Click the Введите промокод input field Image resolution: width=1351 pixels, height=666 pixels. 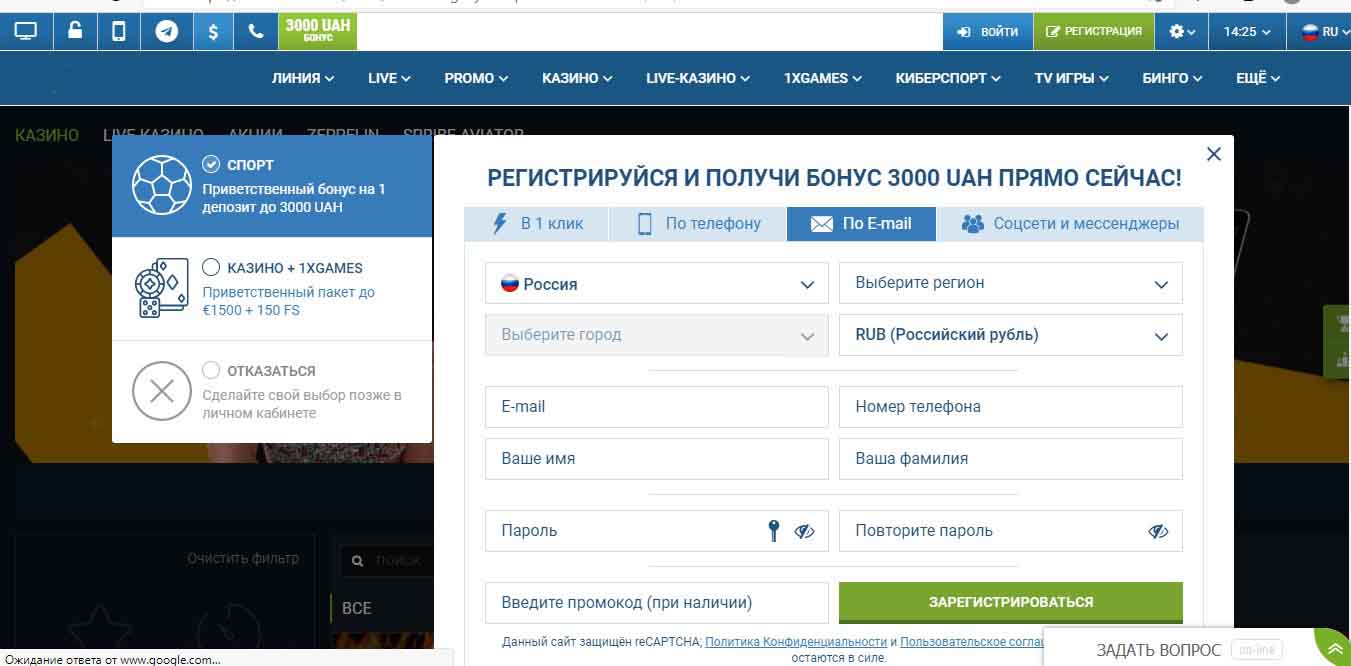click(657, 603)
